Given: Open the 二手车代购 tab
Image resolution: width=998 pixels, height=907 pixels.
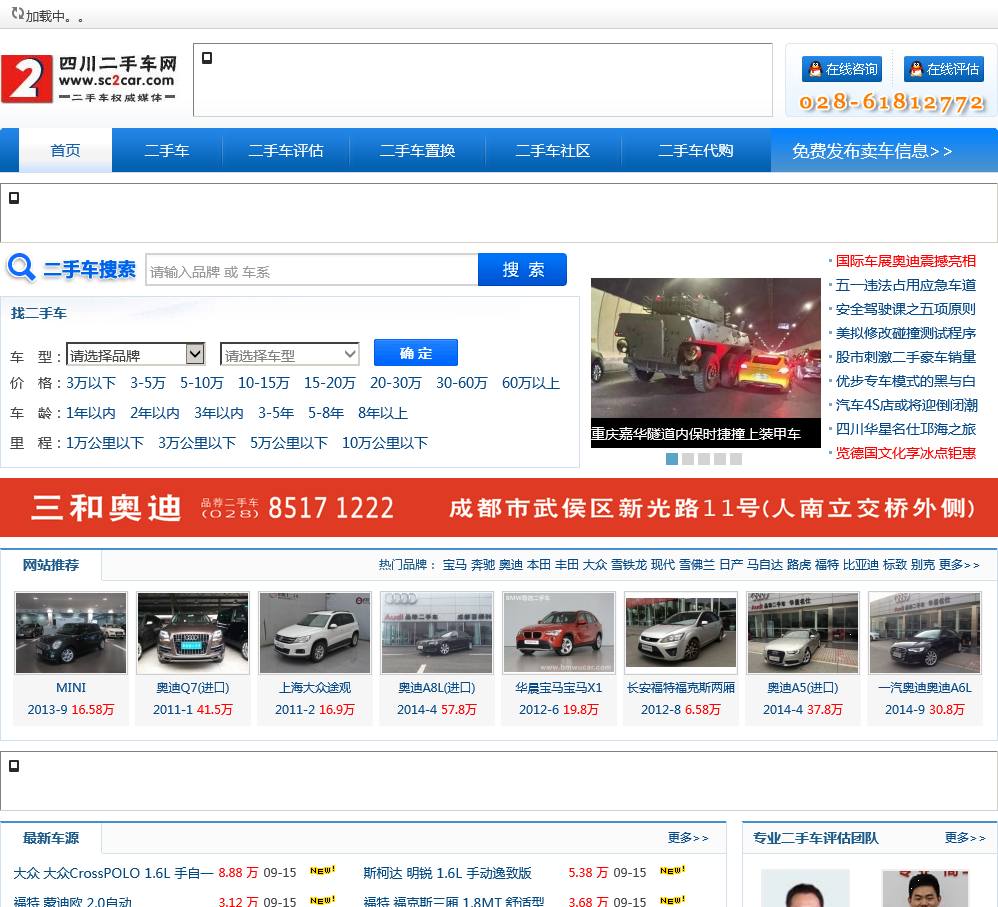Looking at the screenshot, I should [x=696, y=150].
